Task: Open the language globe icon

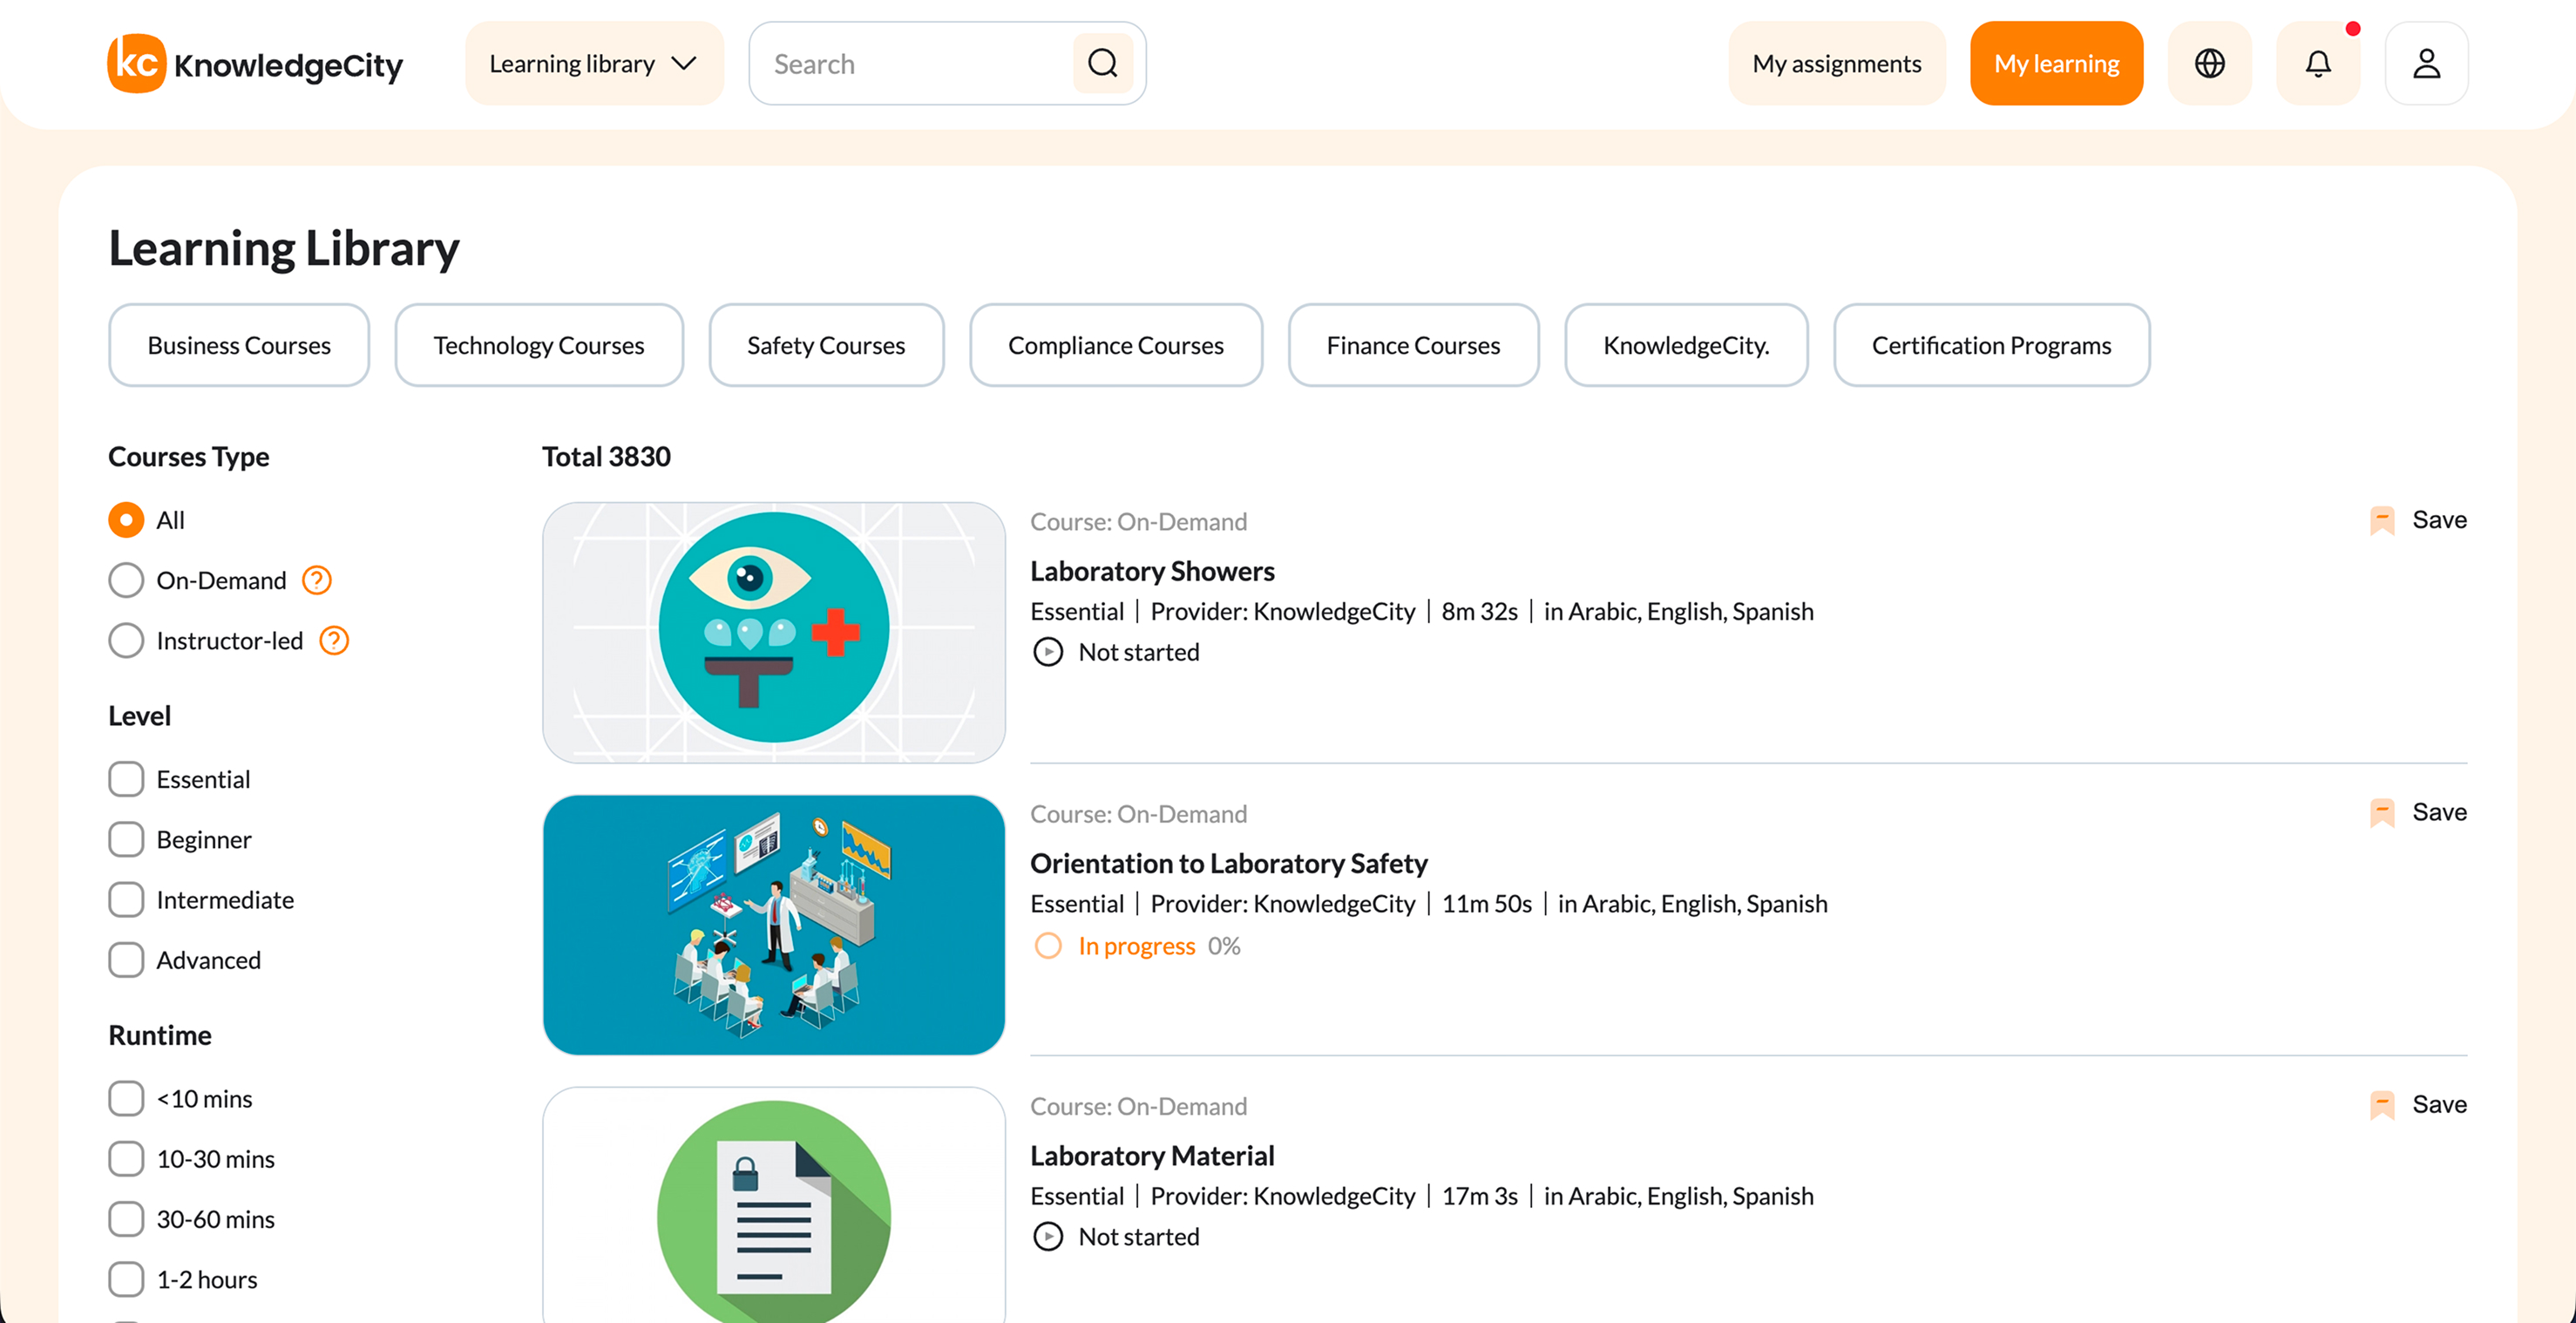Action: tap(2210, 63)
